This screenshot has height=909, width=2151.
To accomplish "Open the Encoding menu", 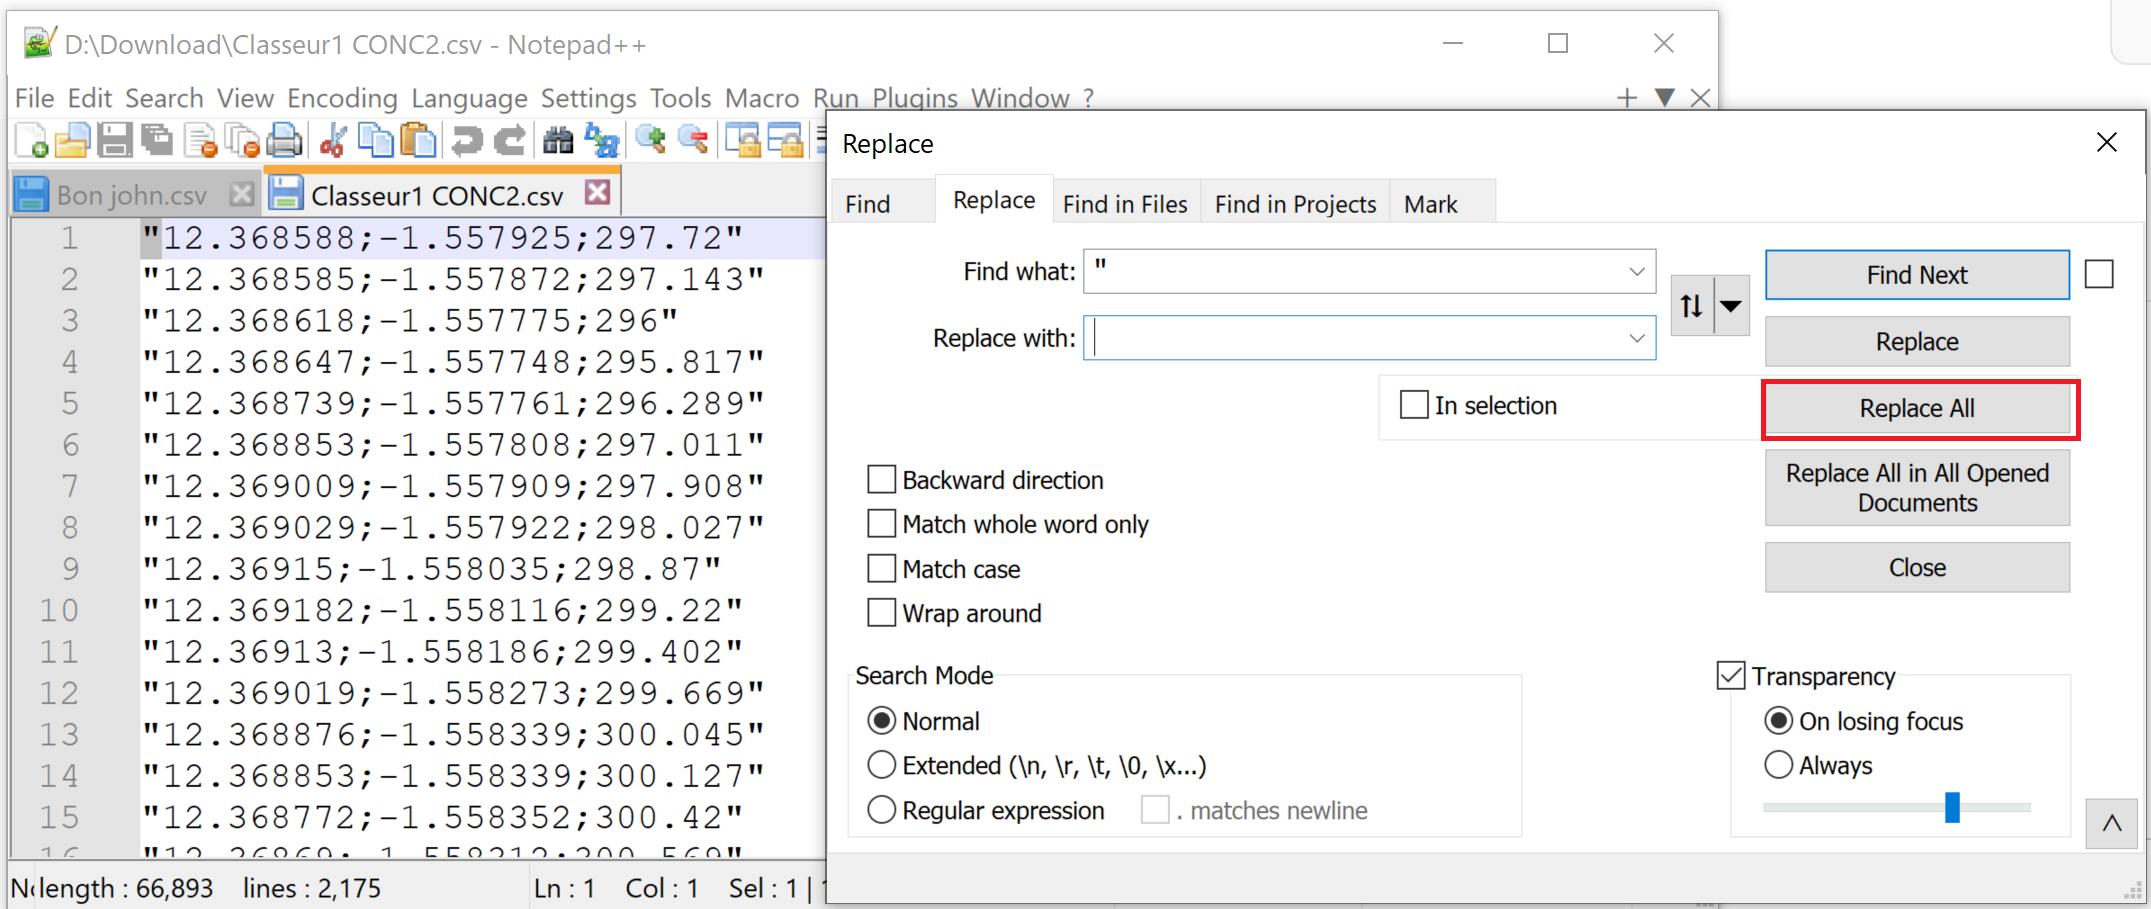I will (x=342, y=98).
